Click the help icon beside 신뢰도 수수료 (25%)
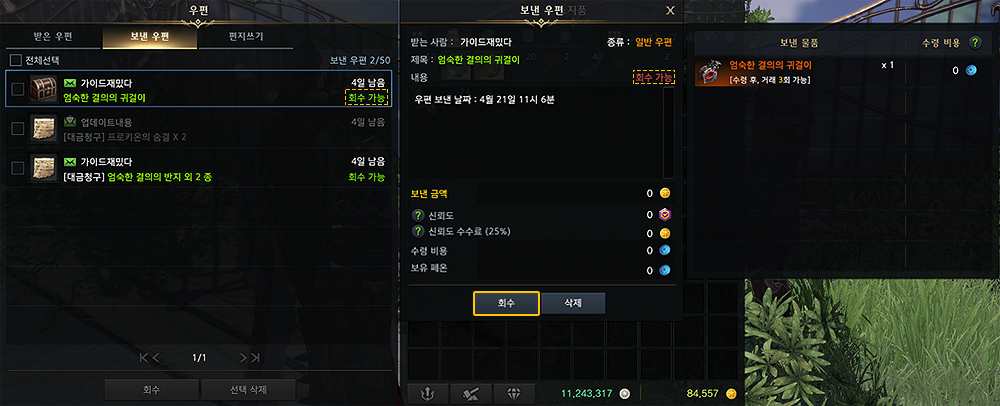This screenshot has height=406, width=1000. click(418, 232)
